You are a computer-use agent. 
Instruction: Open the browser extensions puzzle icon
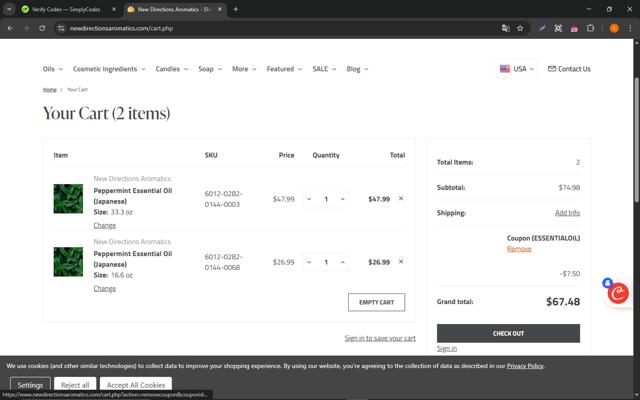pyautogui.click(x=590, y=28)
